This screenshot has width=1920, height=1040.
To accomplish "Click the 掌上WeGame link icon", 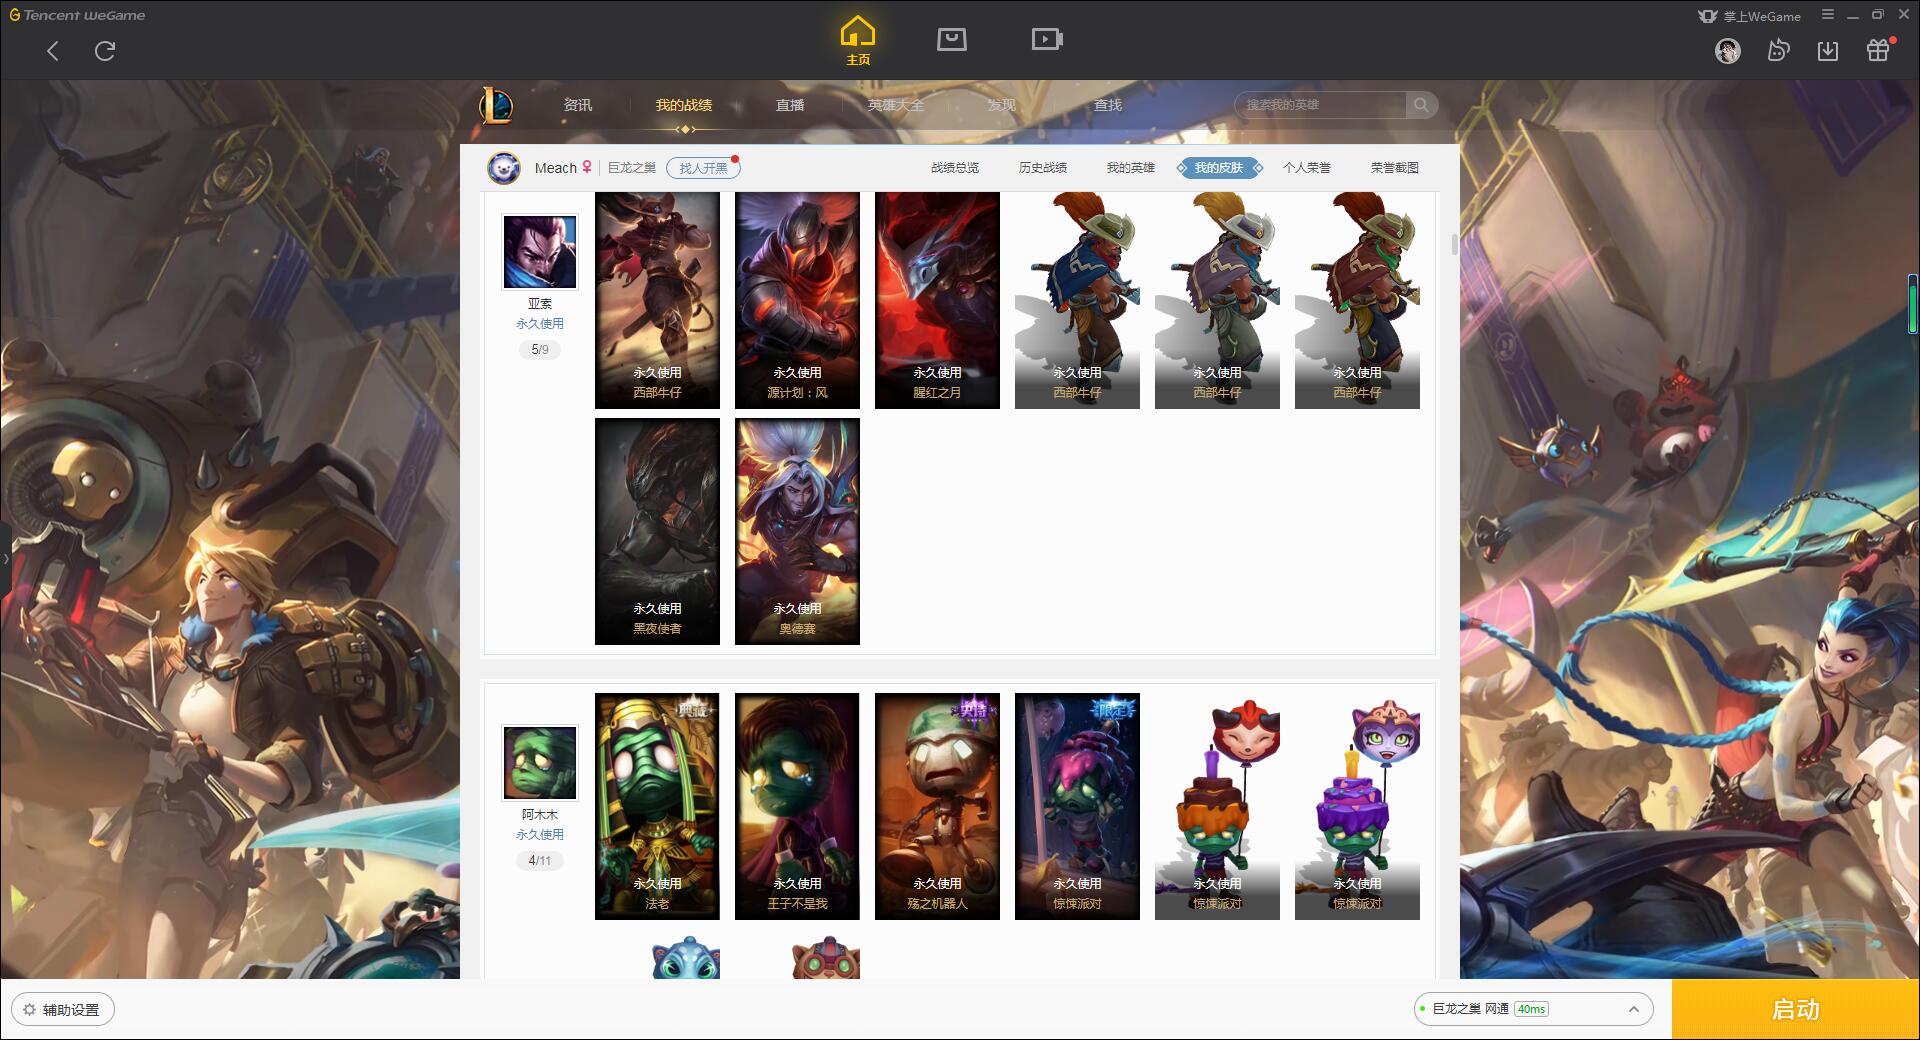I will (1749, 16).
